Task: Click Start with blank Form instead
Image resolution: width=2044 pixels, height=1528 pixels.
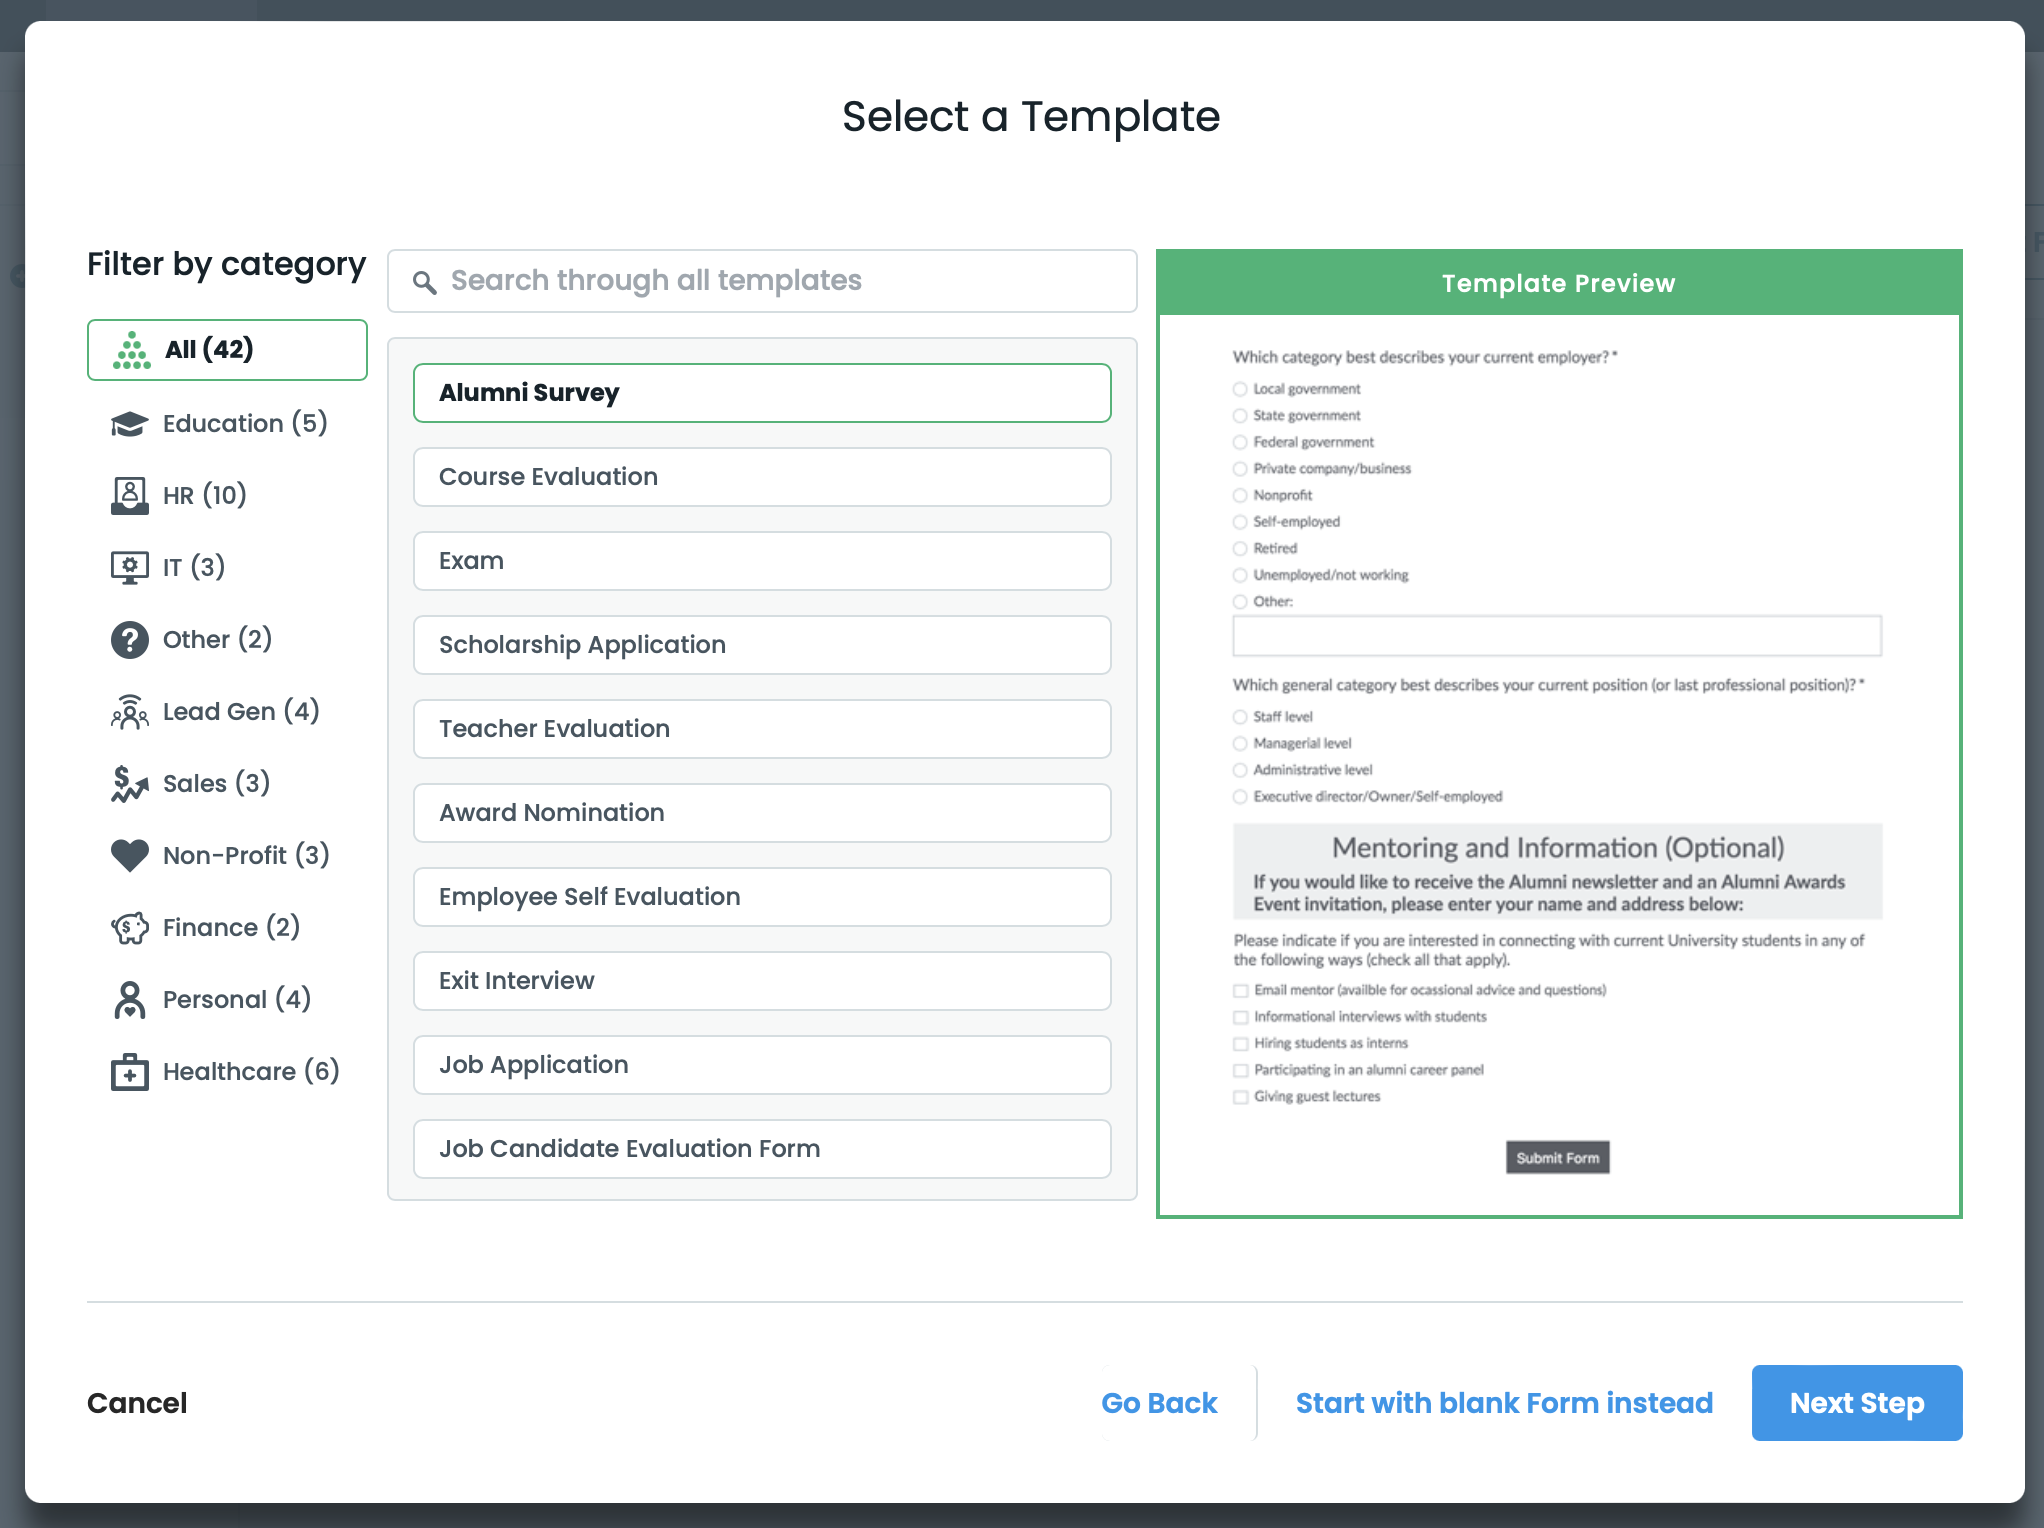Action: coord(1504,1403)
